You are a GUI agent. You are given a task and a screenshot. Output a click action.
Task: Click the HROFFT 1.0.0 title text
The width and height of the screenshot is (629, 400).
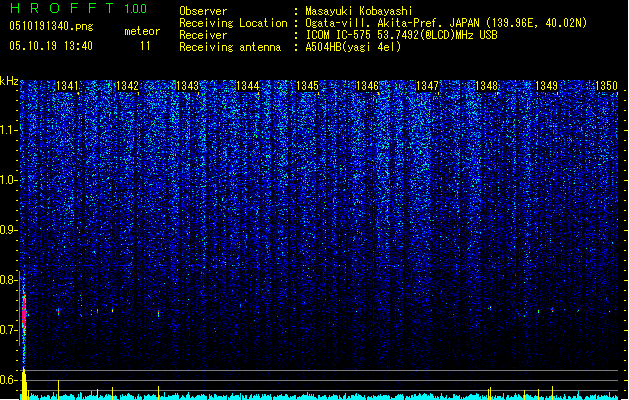(79, 8)
